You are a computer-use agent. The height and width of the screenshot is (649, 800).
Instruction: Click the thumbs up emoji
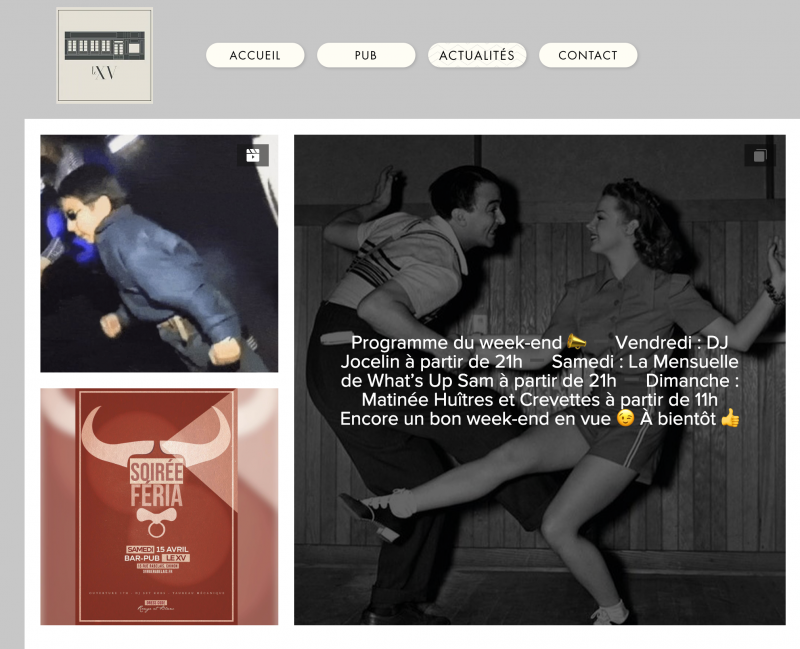point(730,419)
